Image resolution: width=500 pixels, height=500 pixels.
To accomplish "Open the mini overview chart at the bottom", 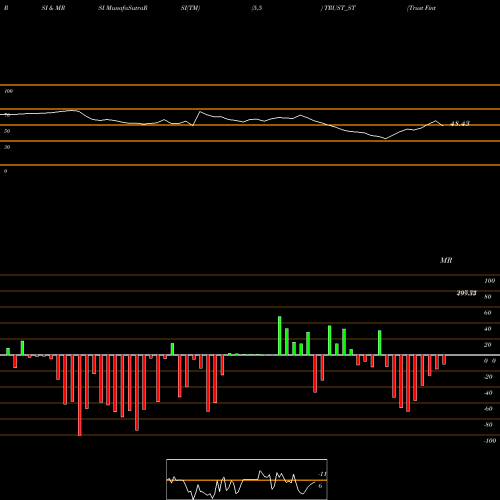I will 247,479.
